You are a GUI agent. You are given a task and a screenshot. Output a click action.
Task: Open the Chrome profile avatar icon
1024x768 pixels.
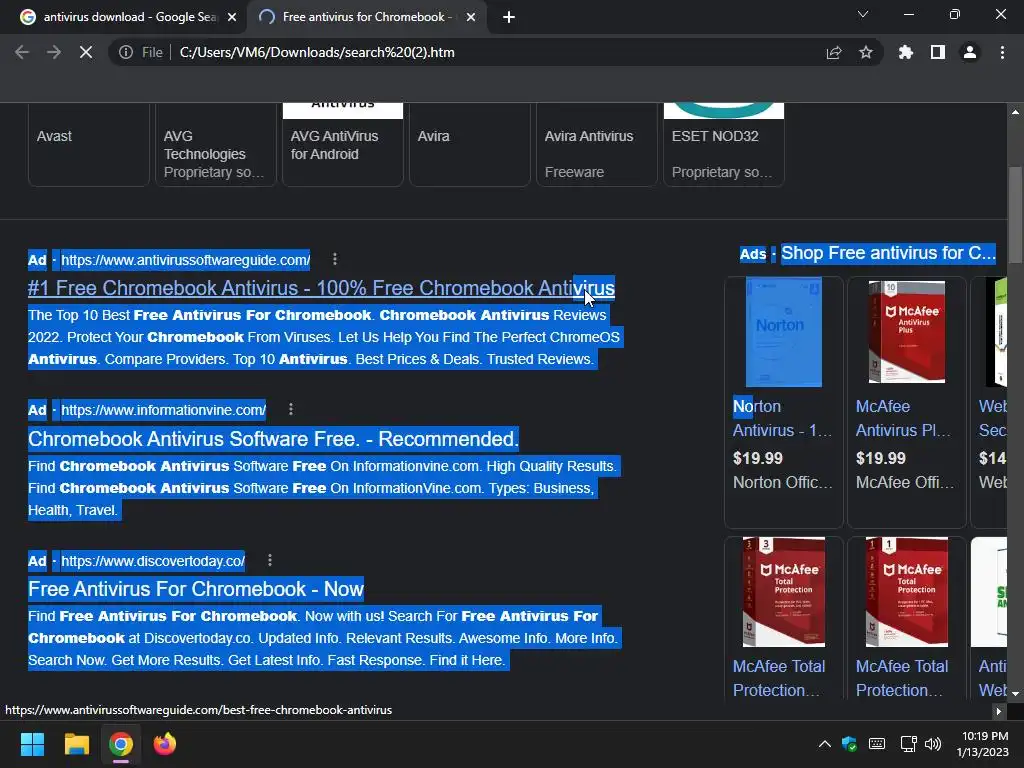click(x=969, y=52)
